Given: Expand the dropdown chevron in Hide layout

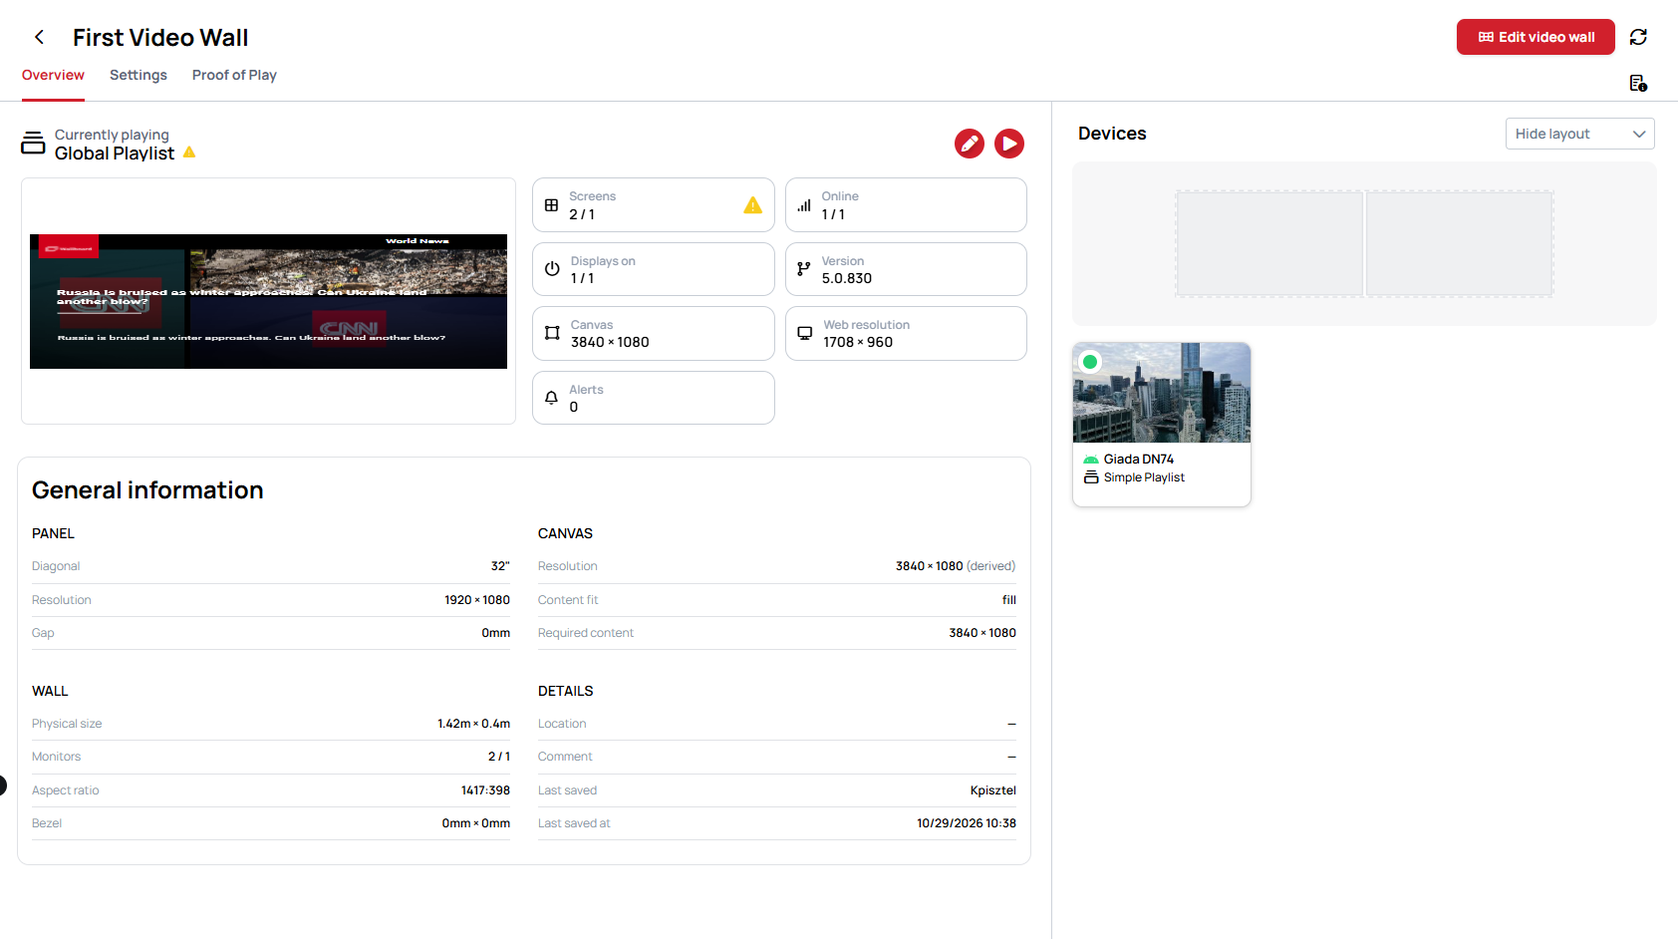Looking at the screenshot, I should [x=1639, y=134].
